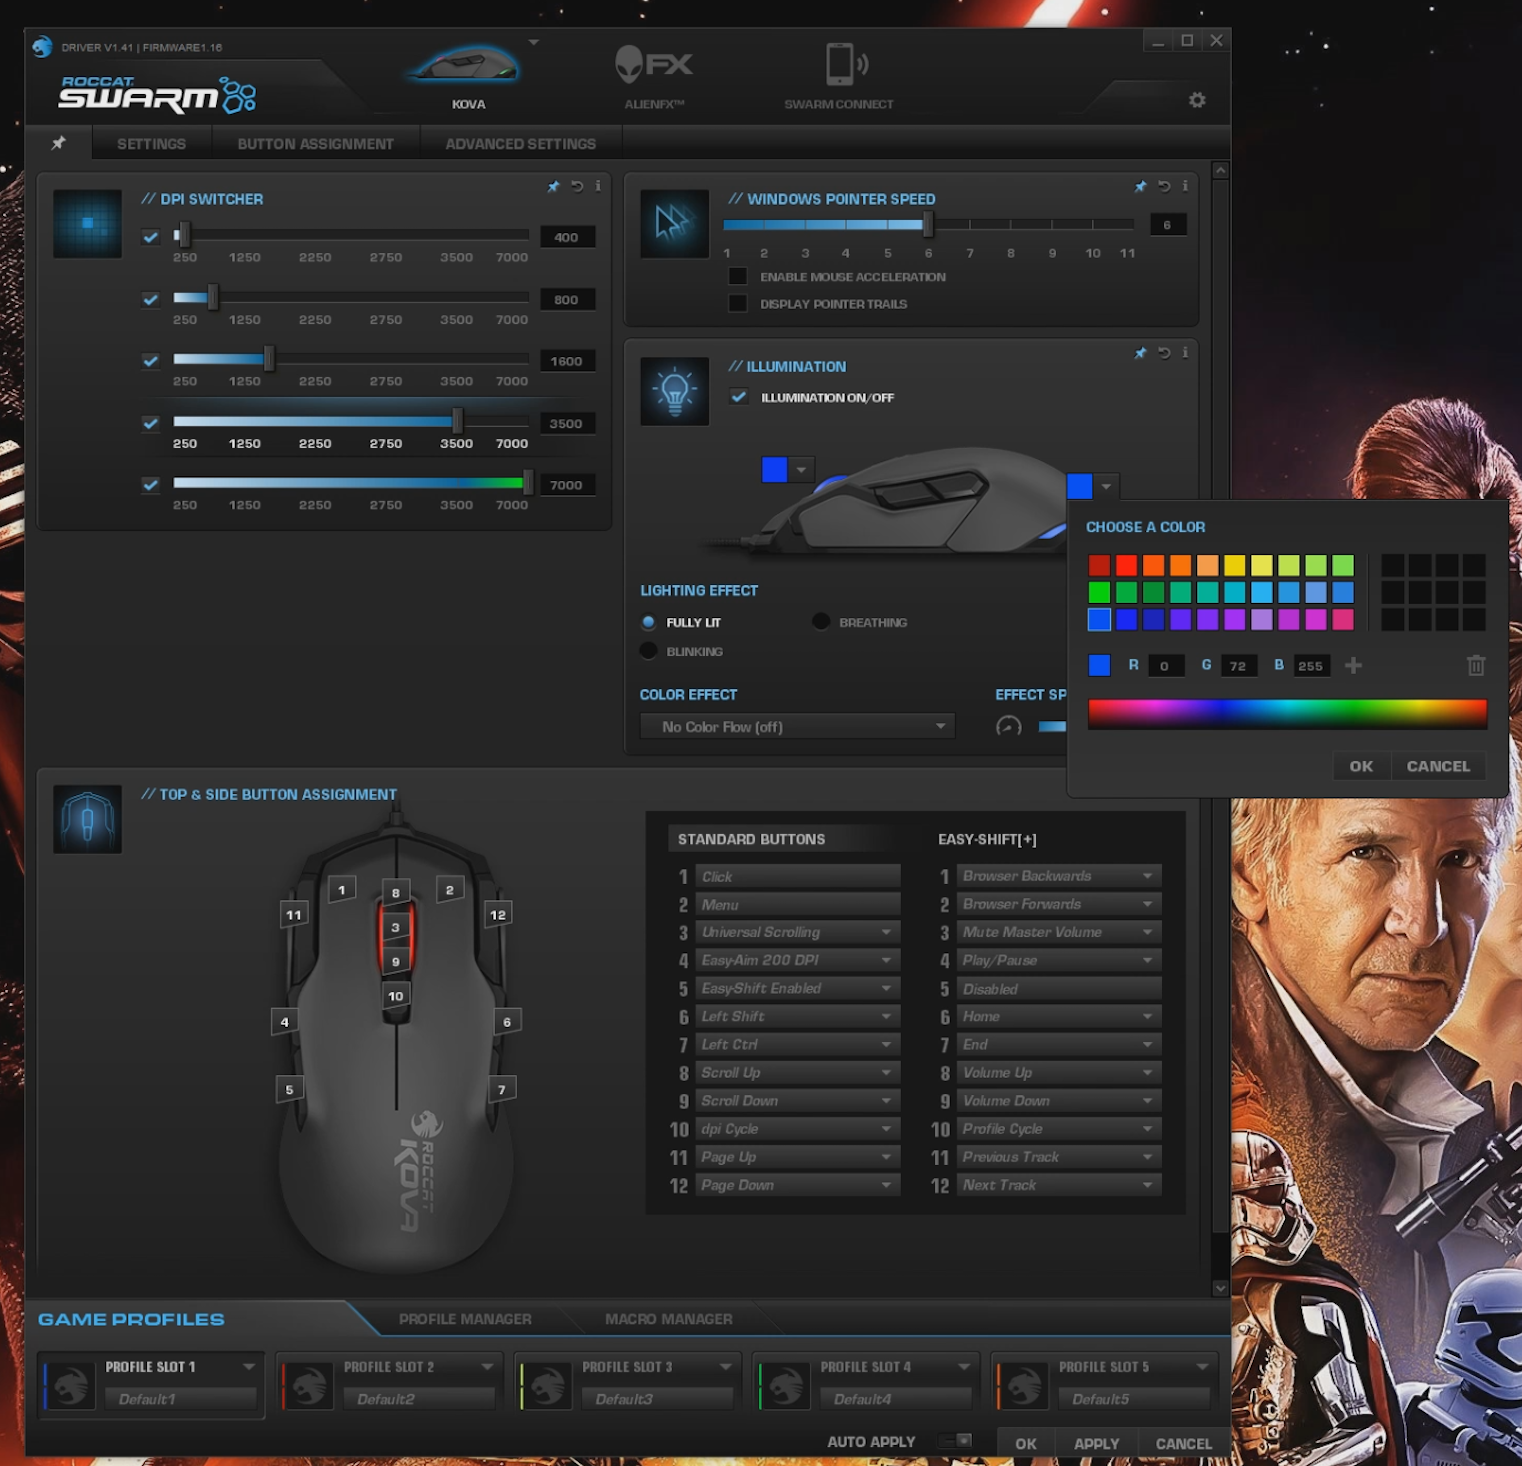Reset the Illumination panel
The image size is (1522, 1466).
[1164, 353]
